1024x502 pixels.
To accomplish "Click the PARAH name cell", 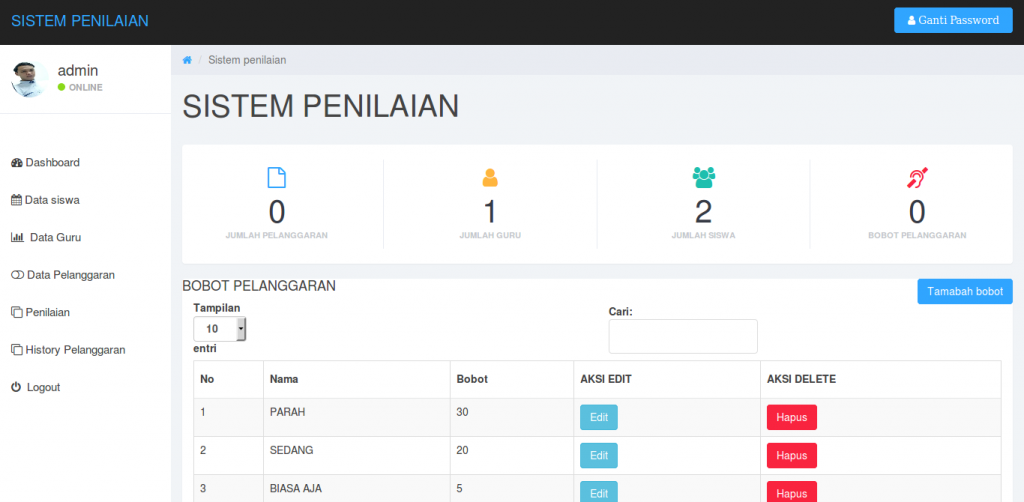I will 357,417.
